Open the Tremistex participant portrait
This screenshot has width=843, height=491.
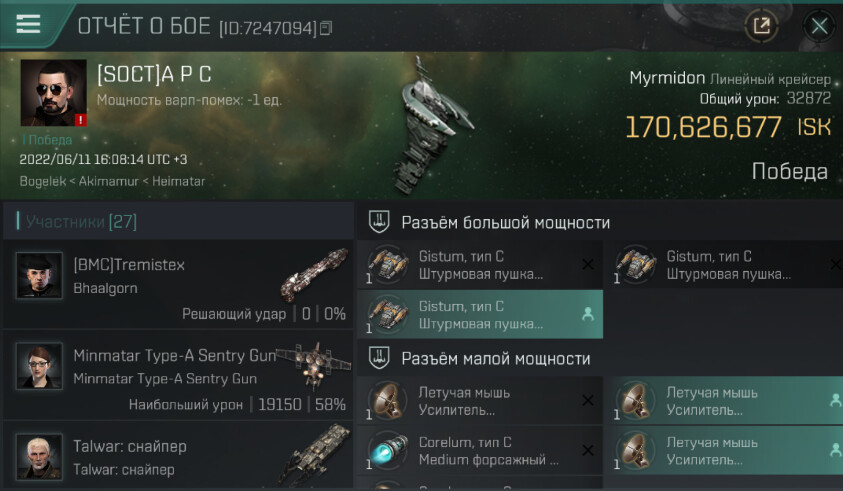(x=39, y=275)
